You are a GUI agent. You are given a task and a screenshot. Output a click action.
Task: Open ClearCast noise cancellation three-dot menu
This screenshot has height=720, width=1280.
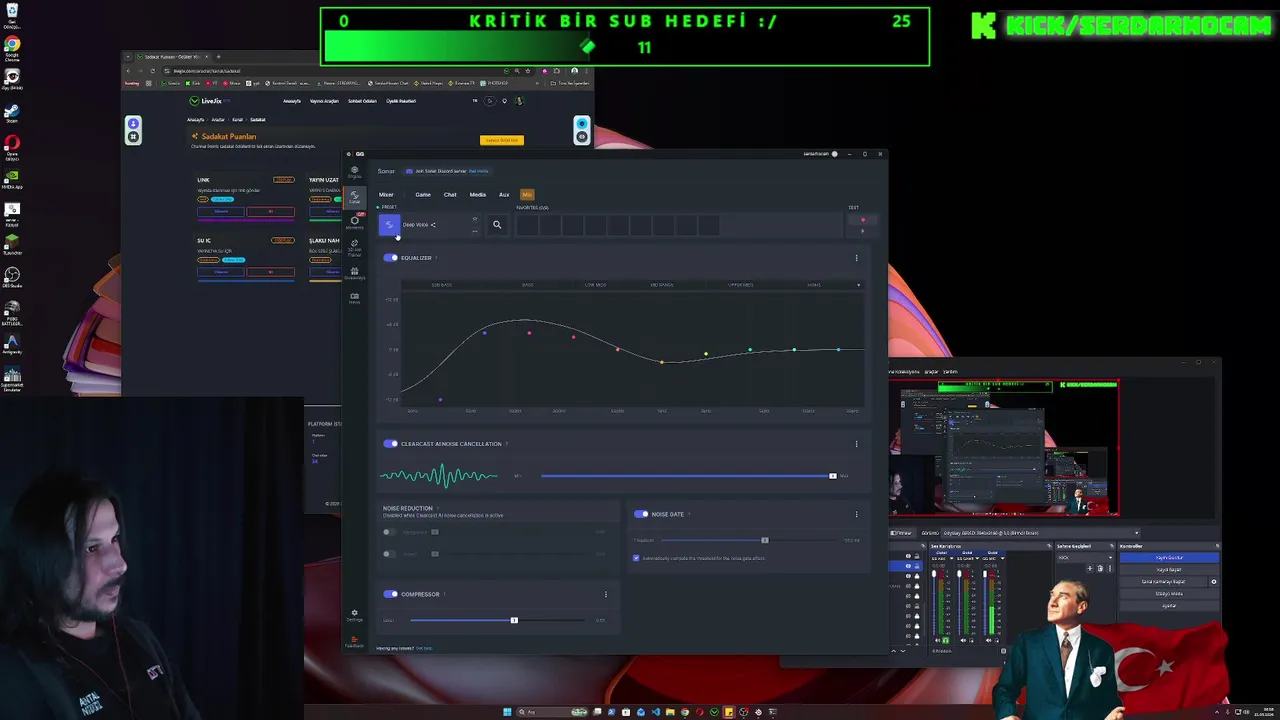[x=856, y=444]
